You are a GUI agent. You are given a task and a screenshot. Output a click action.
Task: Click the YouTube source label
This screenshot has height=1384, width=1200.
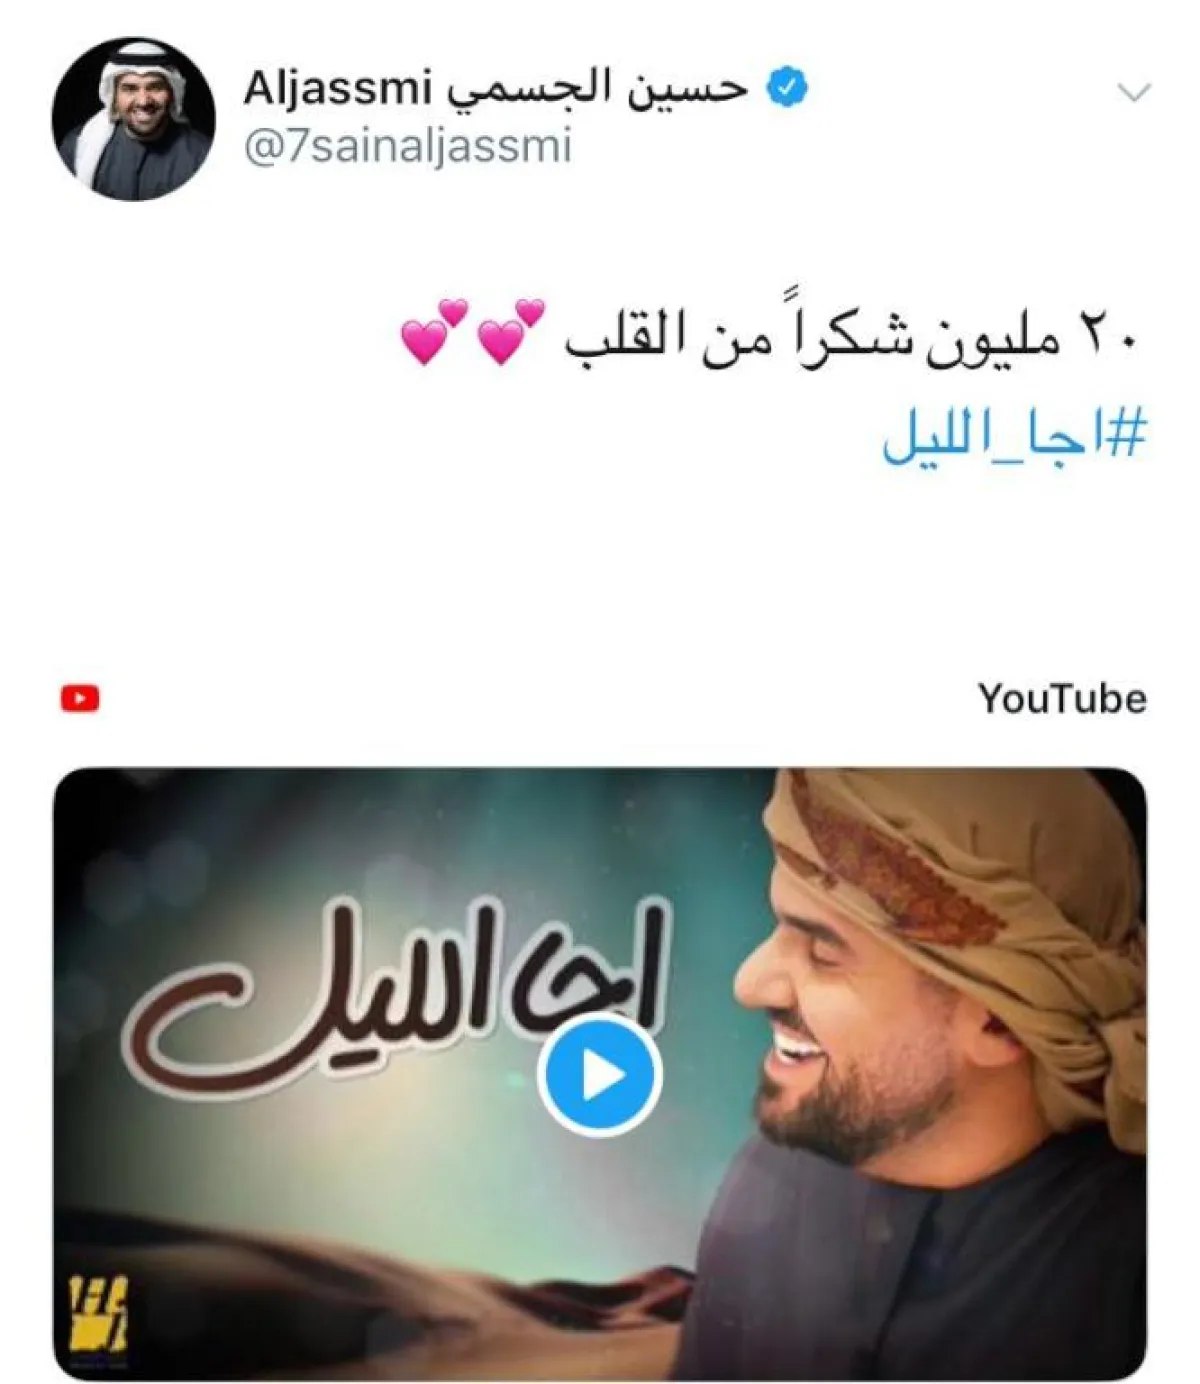pos(1062,698)
